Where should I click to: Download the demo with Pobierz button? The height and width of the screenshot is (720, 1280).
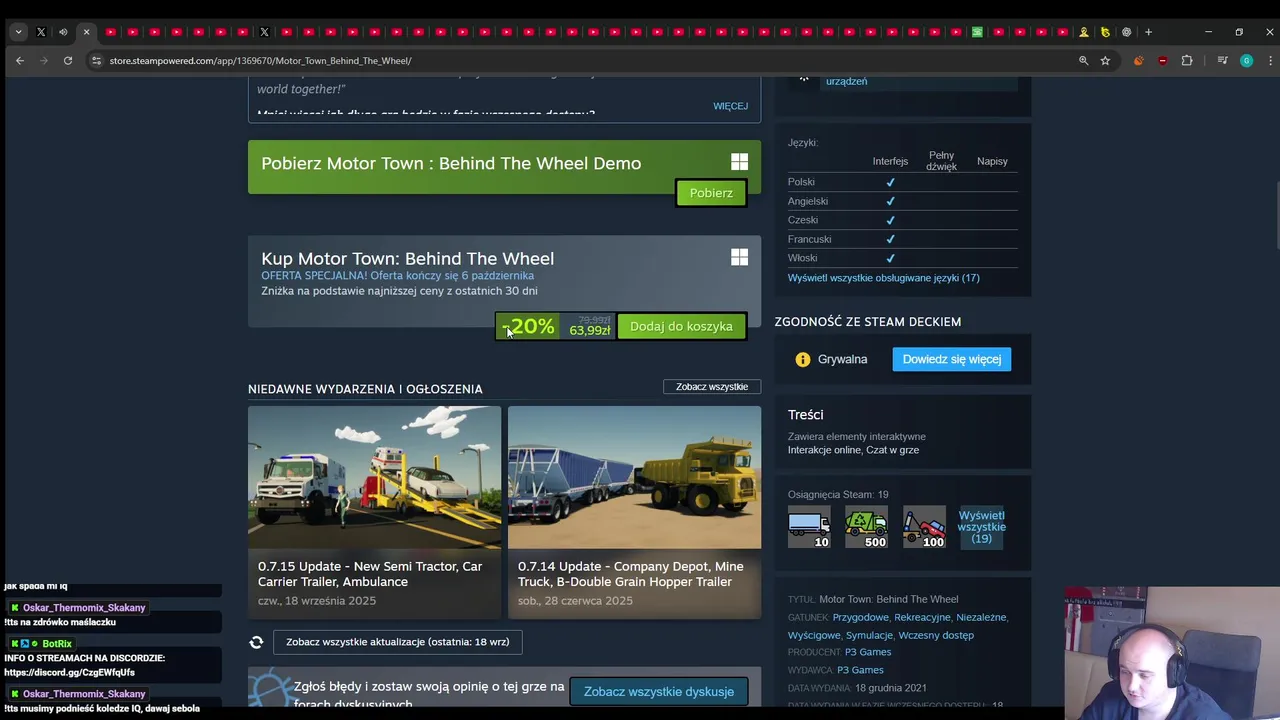(711, 193)
